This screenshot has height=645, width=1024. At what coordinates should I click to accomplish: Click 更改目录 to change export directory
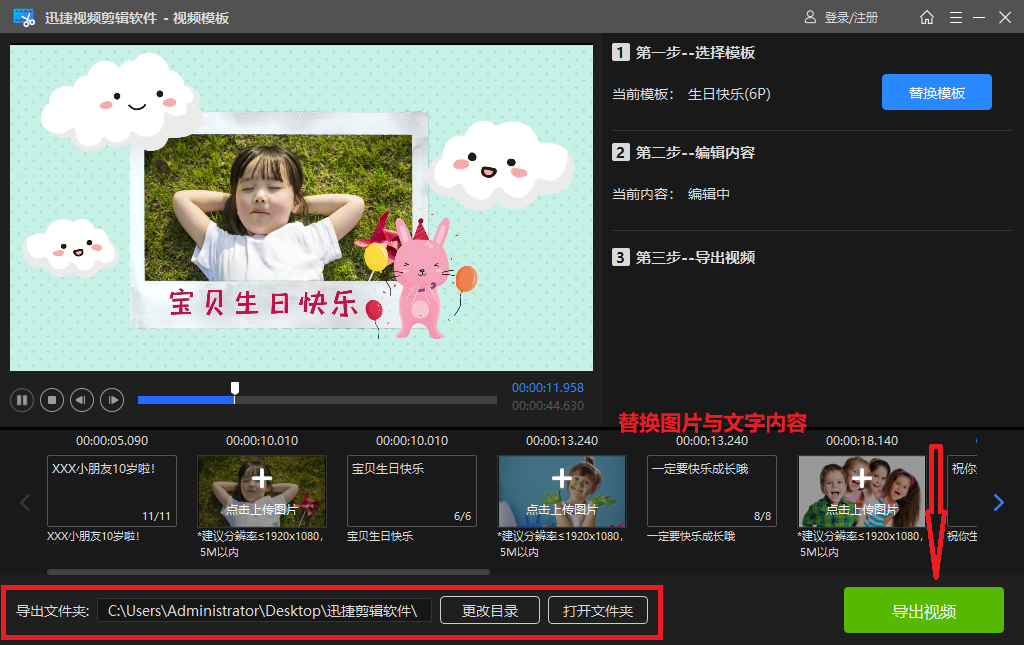click(489, 610)
